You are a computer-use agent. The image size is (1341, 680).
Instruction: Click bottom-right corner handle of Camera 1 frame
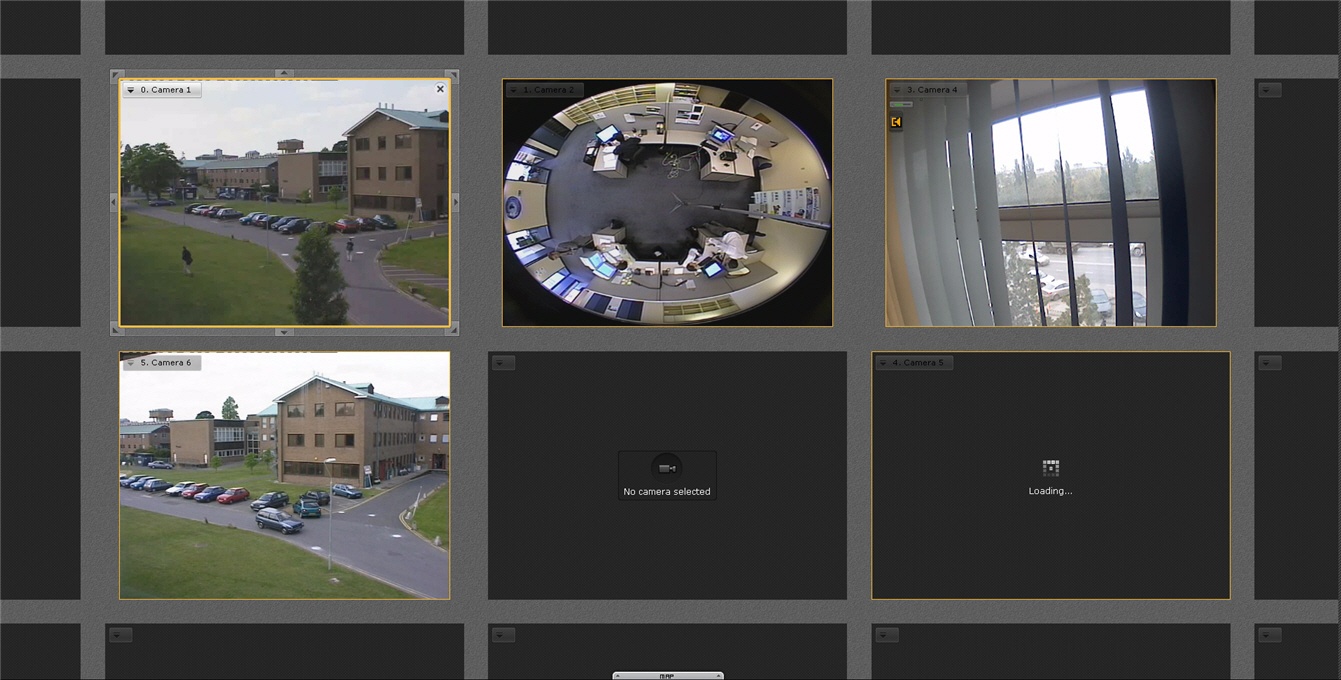(454, 330)
